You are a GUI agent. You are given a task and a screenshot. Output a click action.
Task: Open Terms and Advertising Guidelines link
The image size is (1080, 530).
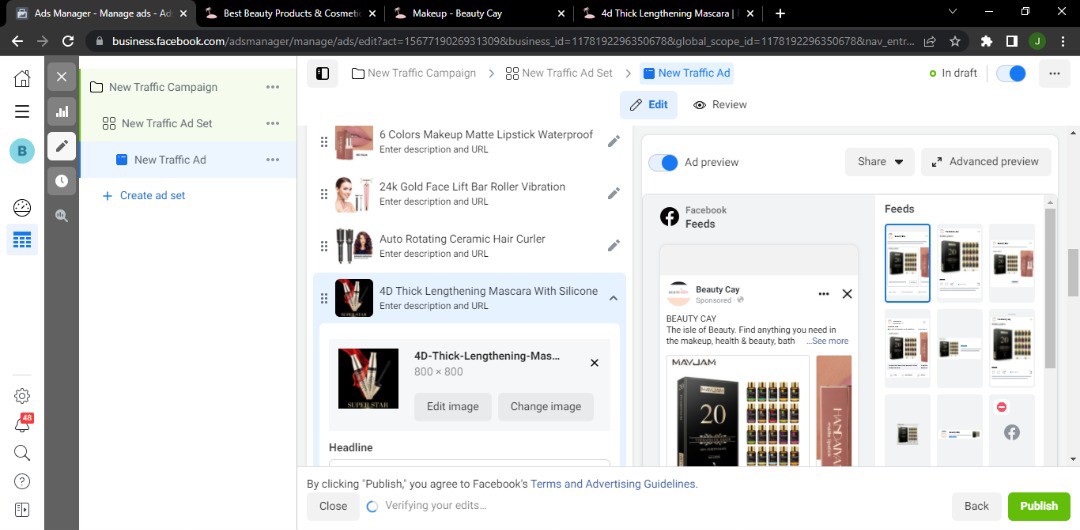point(613,484)
